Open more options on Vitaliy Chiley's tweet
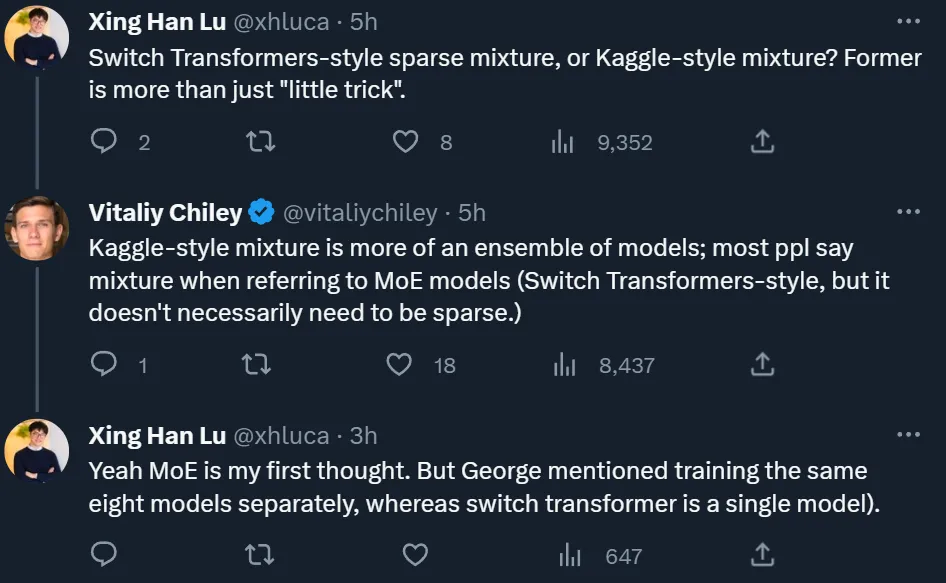This screenshot has height=583, width=946. (908, 212)
